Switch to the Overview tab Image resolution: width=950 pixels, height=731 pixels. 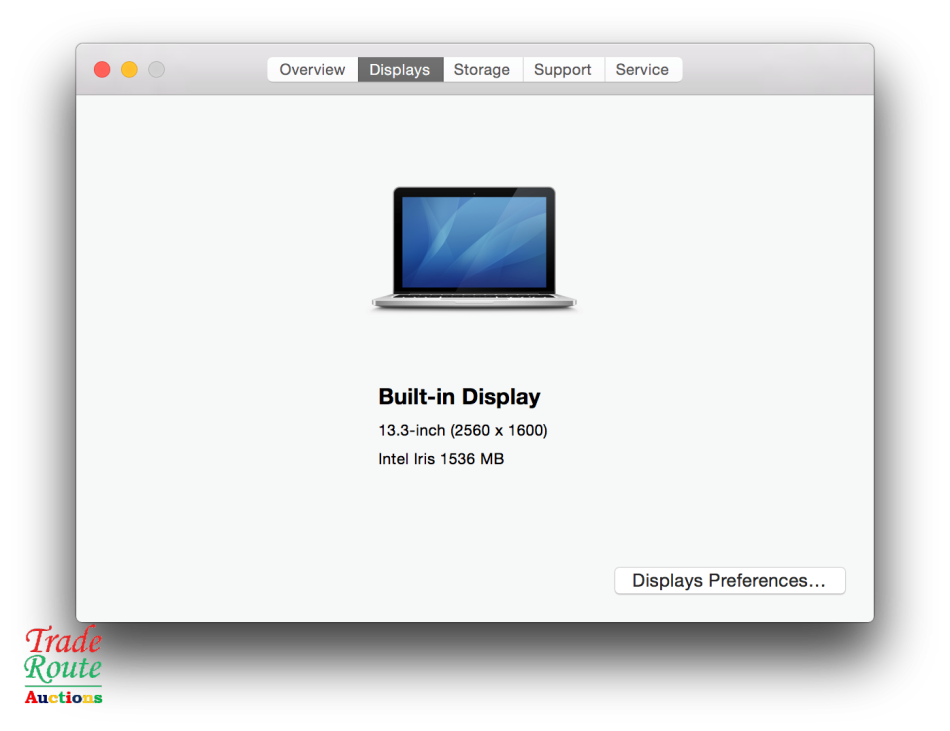[312, 69]
